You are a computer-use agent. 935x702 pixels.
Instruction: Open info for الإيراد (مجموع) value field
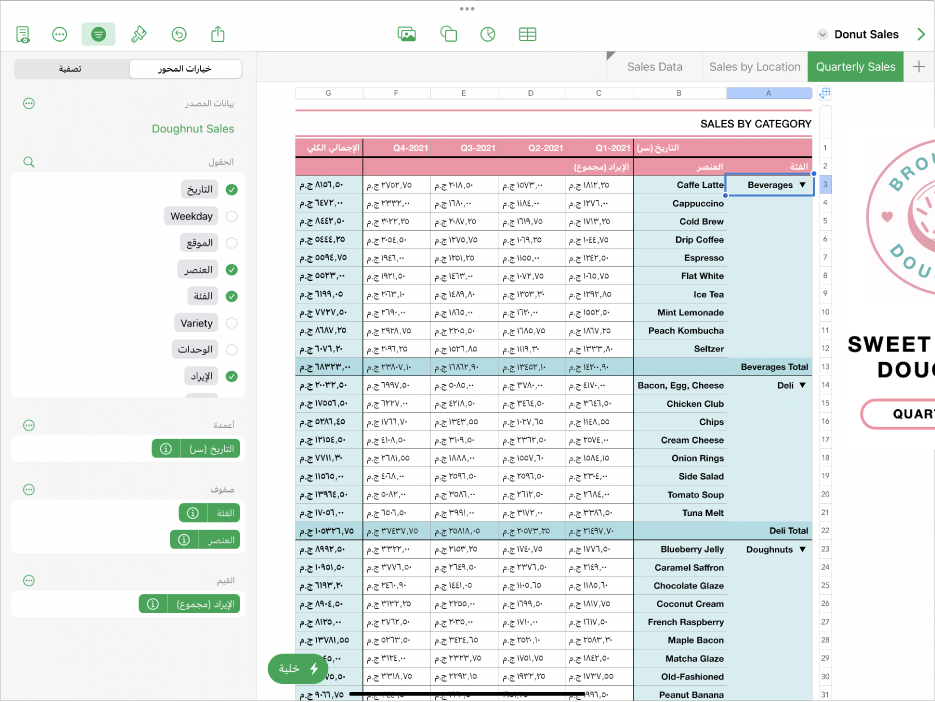tap(153, 604)
